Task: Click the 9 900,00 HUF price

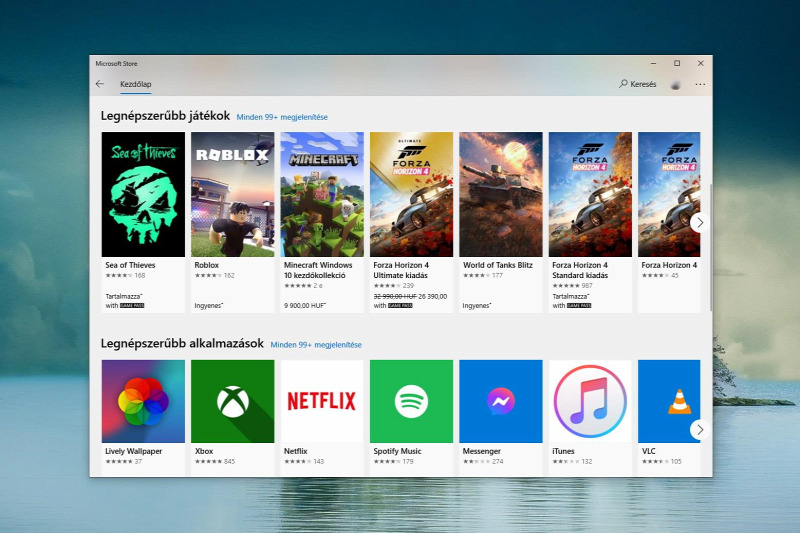Action: [x=305, y=306]
